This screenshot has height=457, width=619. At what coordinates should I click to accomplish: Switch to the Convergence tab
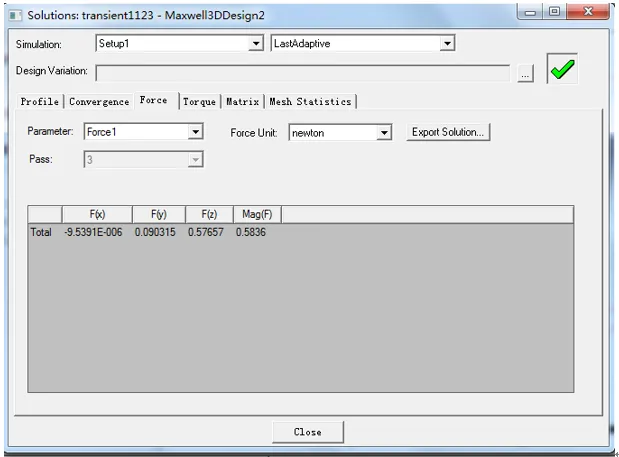(x=99, y=101)
